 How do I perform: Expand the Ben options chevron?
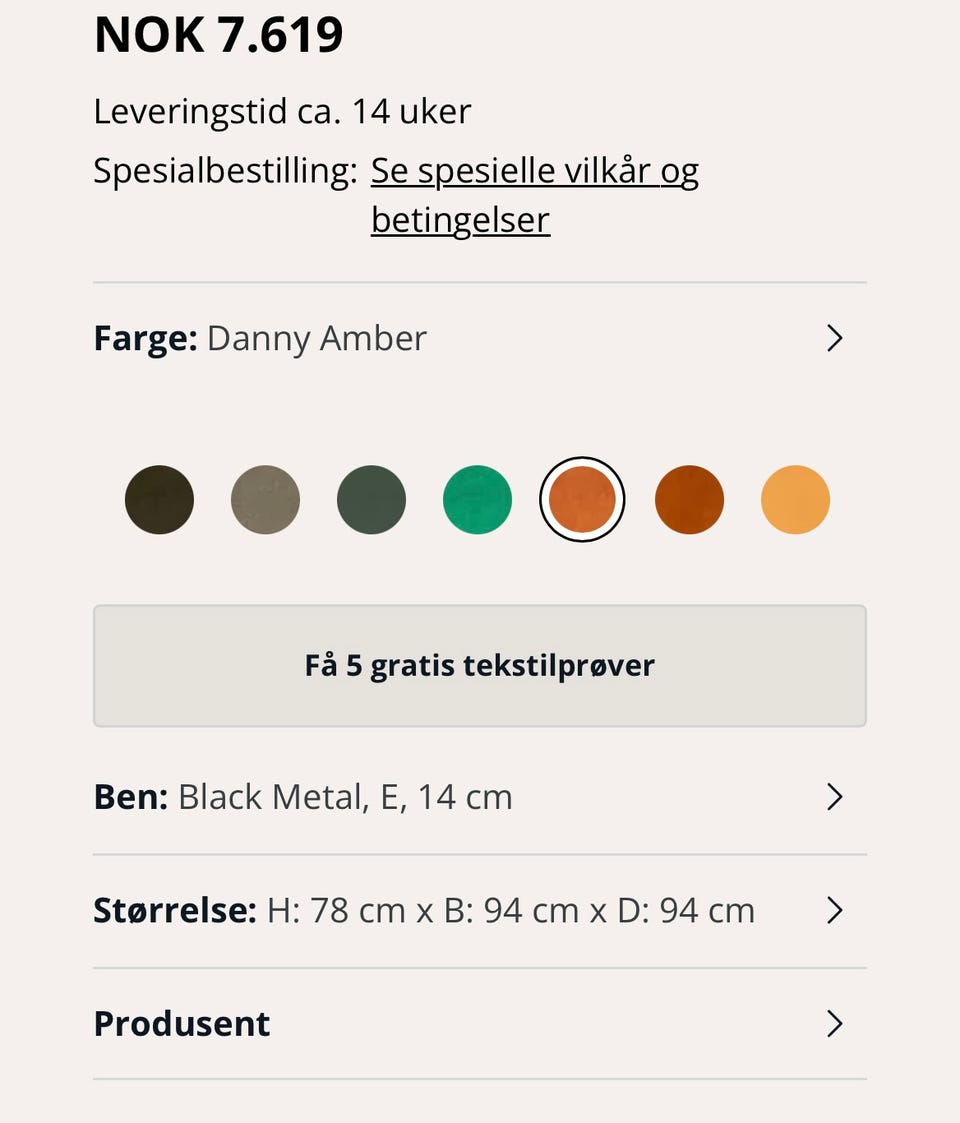tap(835, 796)
